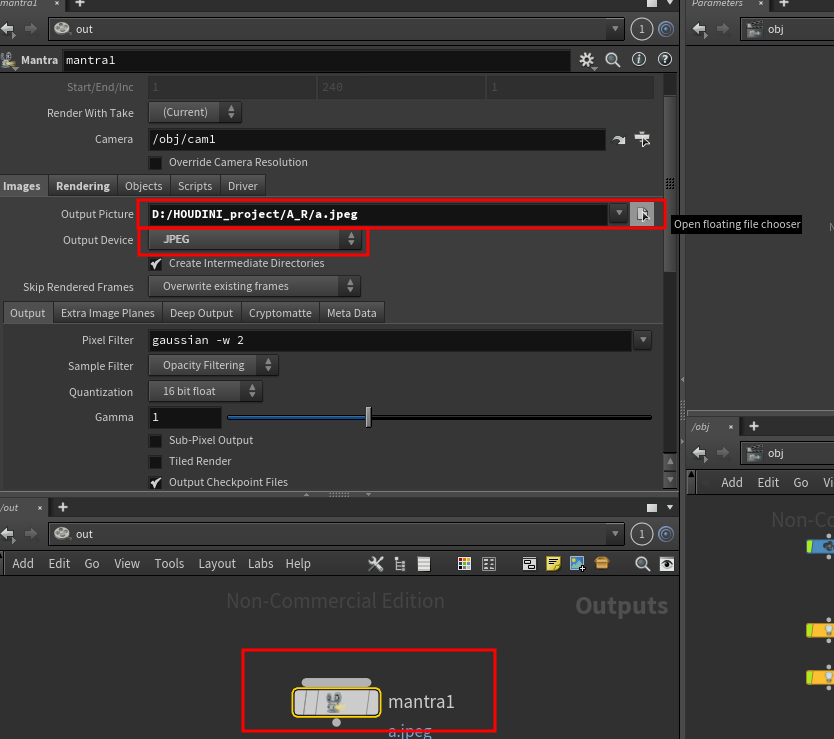Screen dimensions: 834x739
Task: Toggle Create Intermediate Directories checkbox
Action: [155, 264]
